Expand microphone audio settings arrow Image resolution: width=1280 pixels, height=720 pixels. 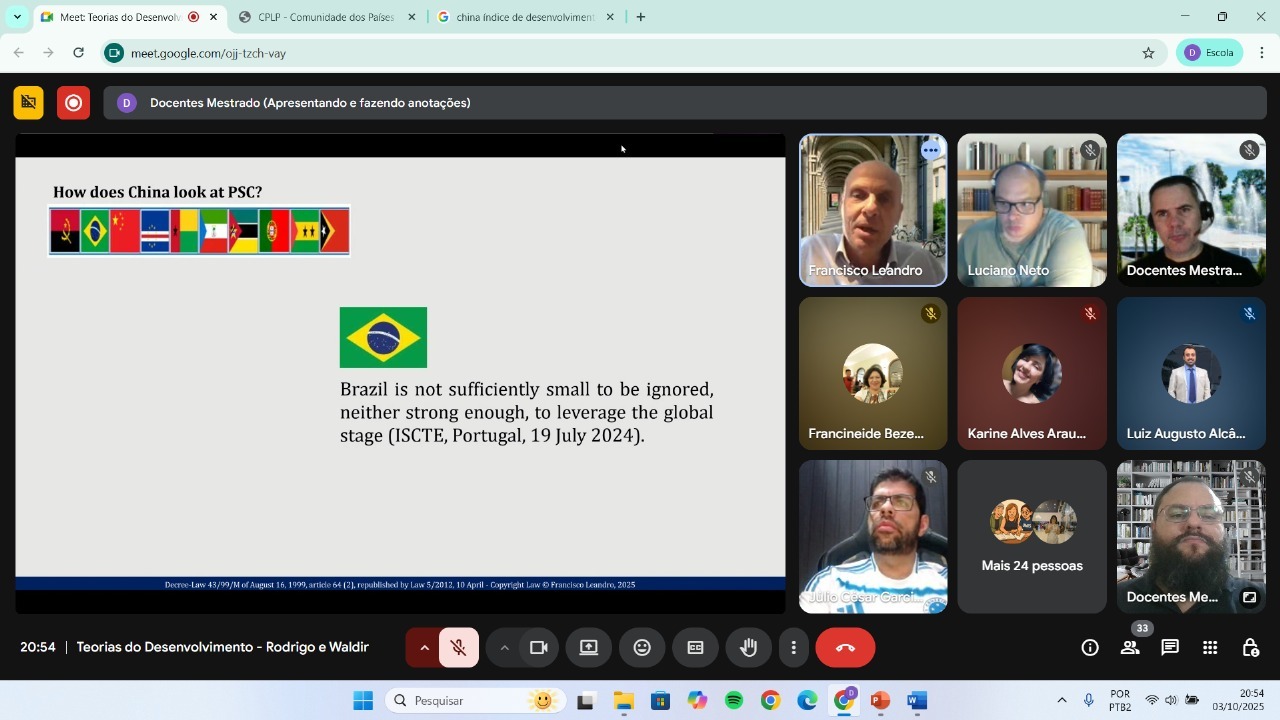pos(424,648)
